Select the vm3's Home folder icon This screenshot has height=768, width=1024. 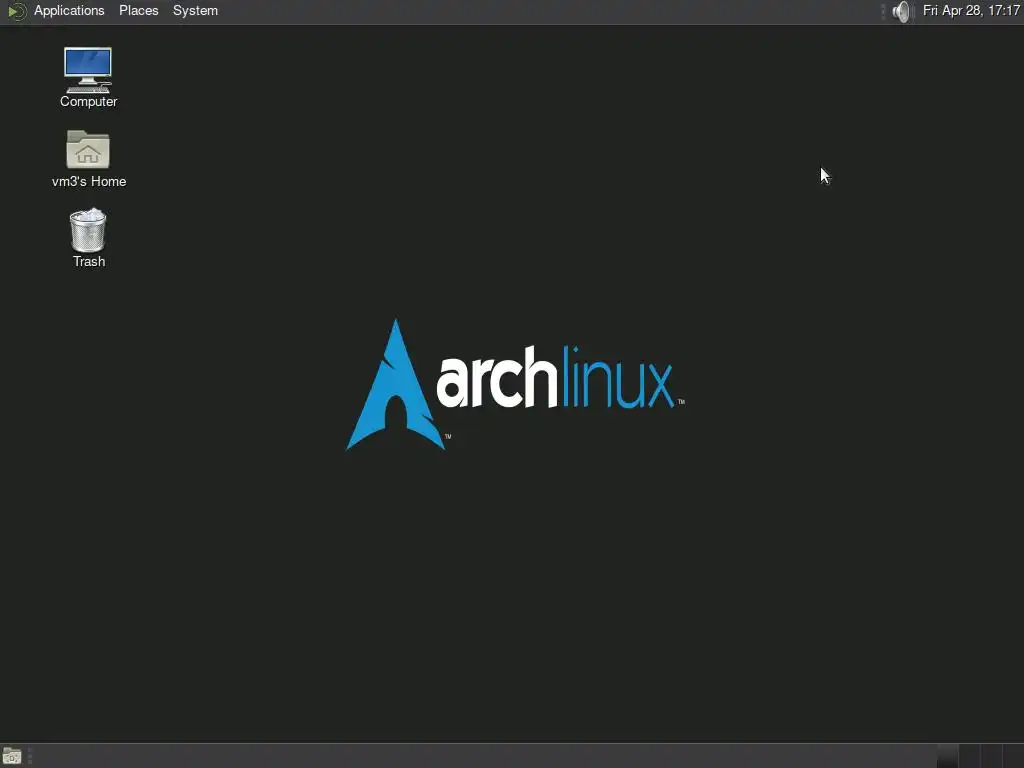88,159
